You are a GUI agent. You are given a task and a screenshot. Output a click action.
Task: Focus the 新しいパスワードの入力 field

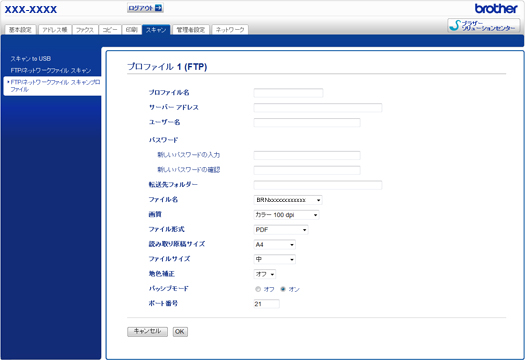[307, 155]
